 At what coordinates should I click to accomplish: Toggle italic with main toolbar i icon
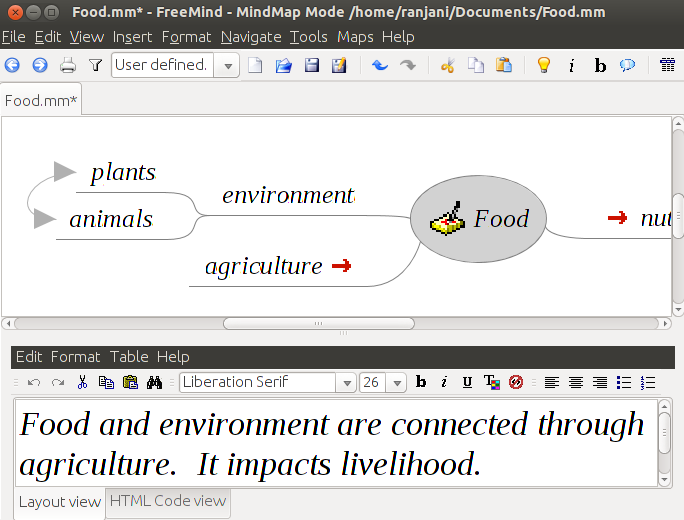(571, 66)
